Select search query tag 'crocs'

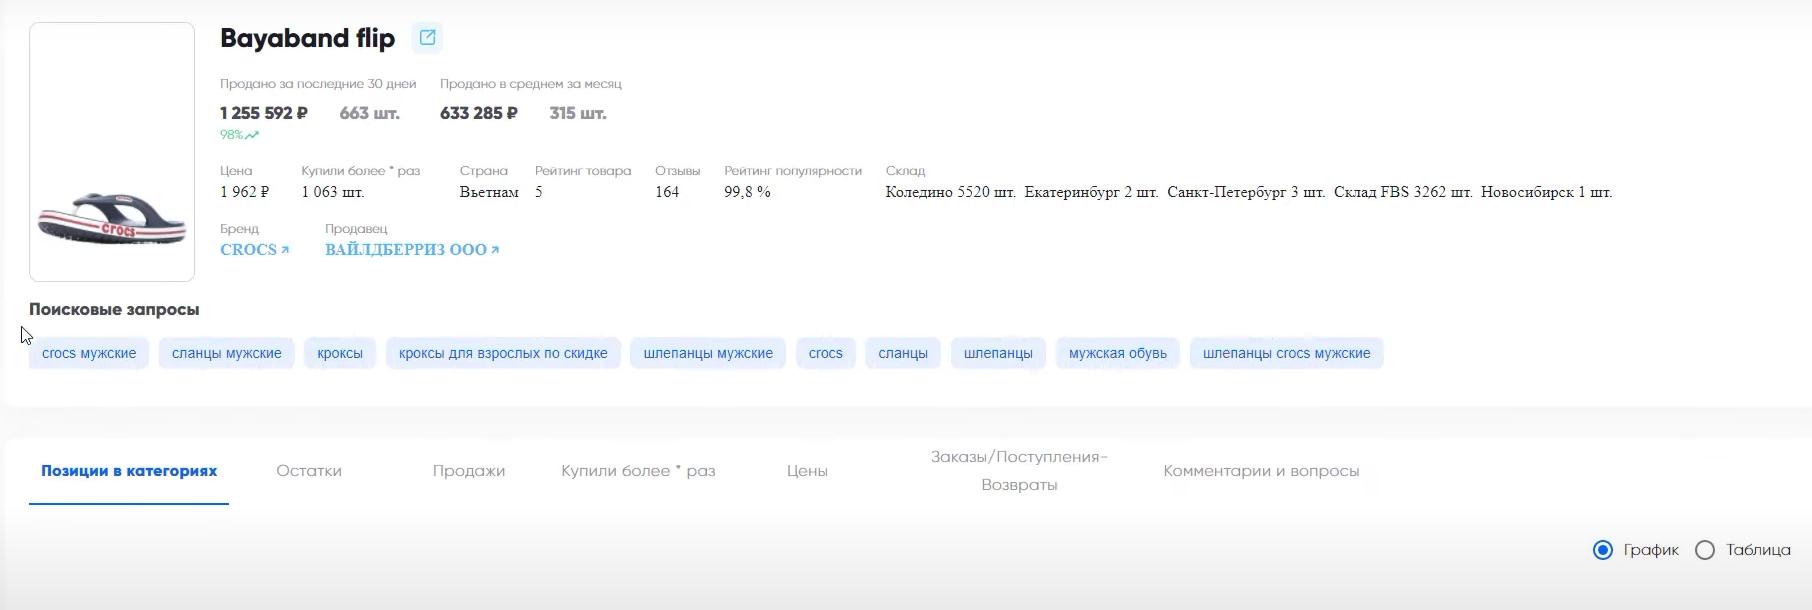(x=826, y=353)
